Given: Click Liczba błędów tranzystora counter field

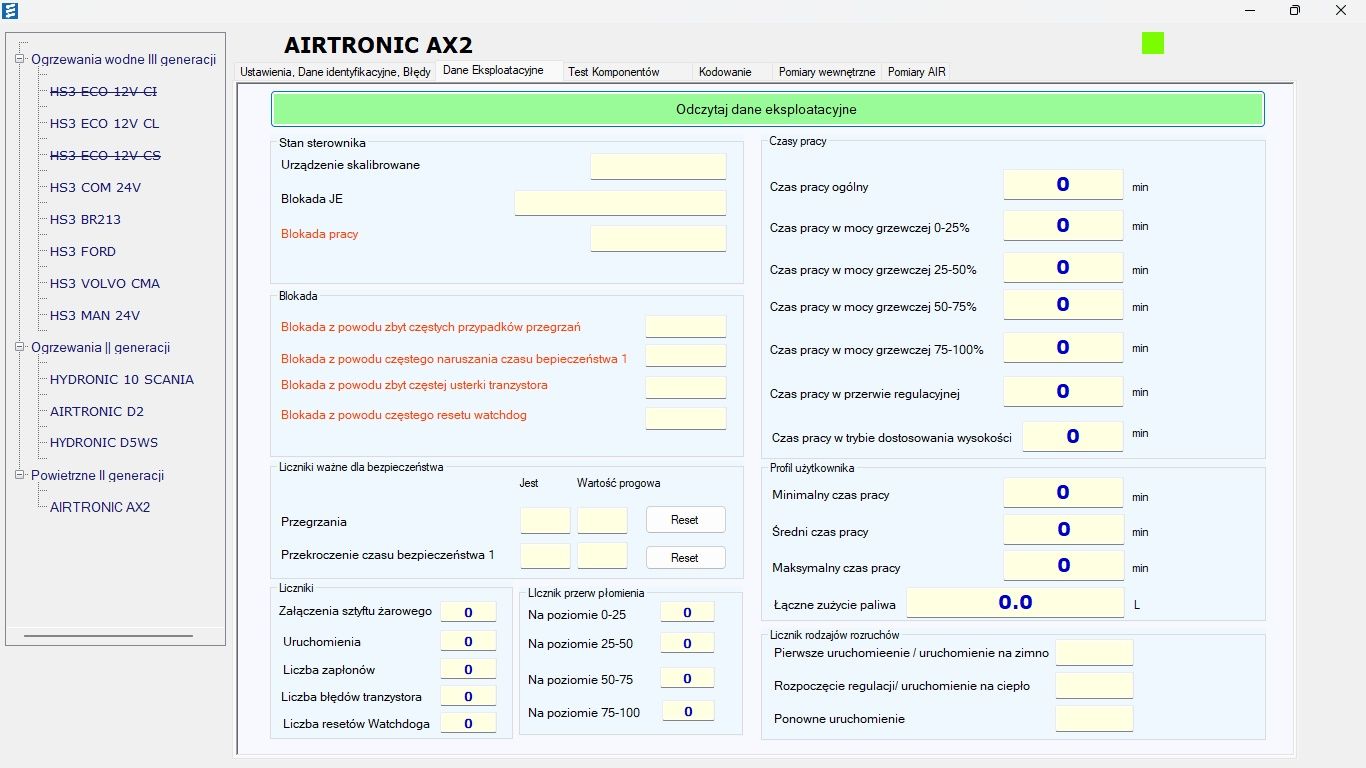Looking at the screenshot, I should [468, 696].
